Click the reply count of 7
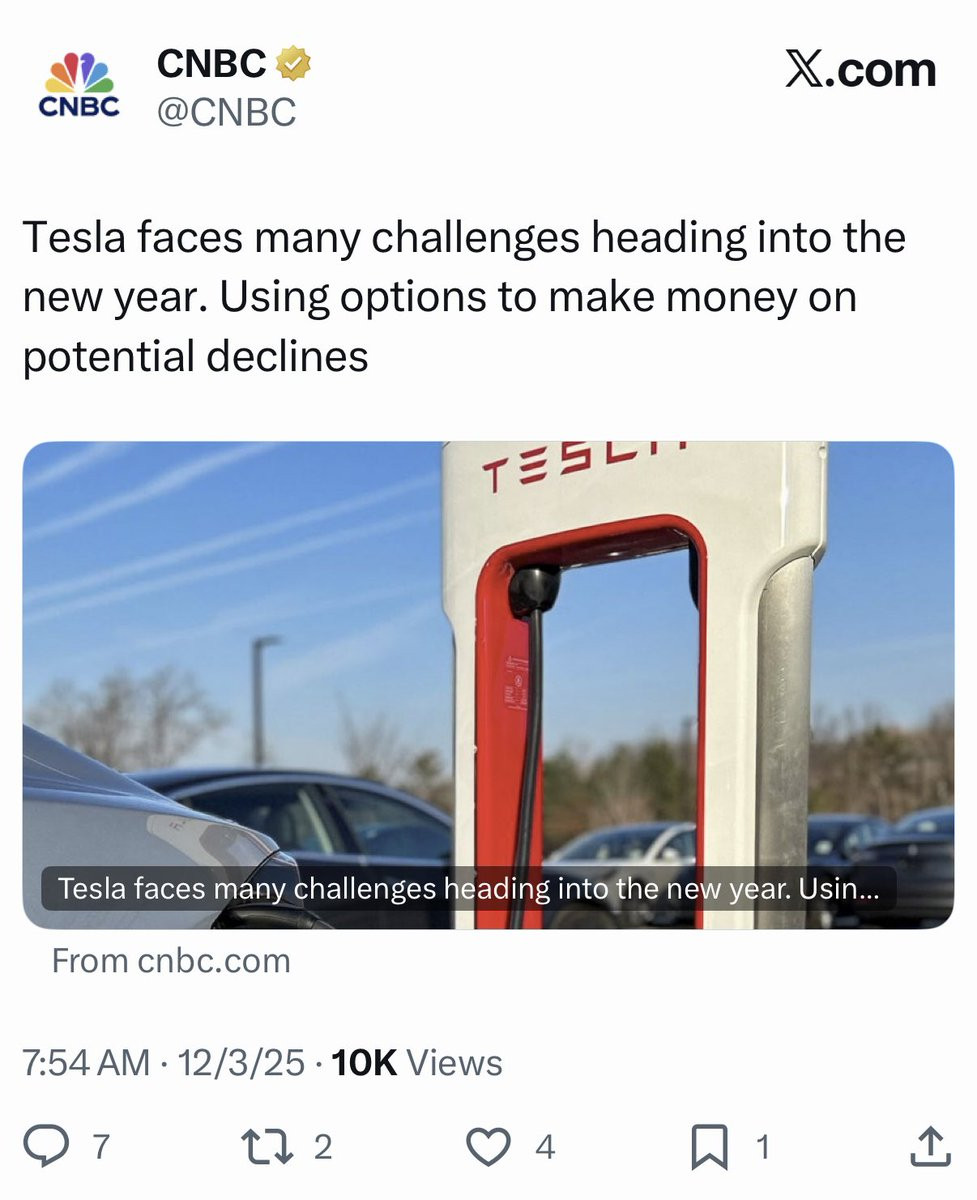The height and width of the screenshot is (1200, 977). [x=99, y=1147]
